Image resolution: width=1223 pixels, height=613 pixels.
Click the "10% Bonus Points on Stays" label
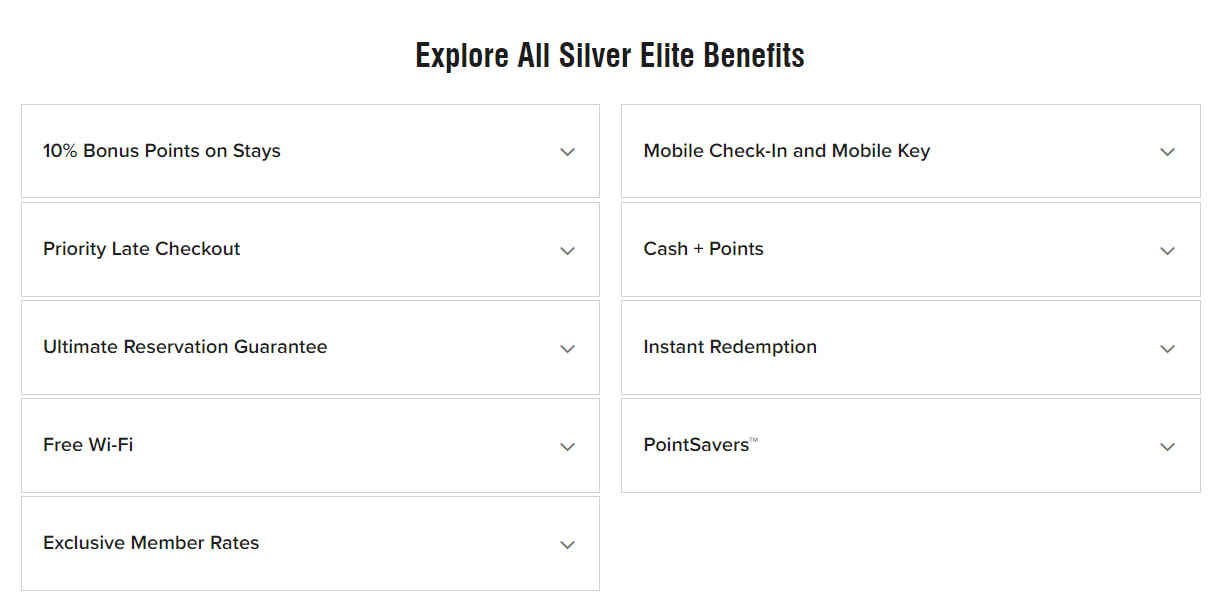click(x=162, y=151)
